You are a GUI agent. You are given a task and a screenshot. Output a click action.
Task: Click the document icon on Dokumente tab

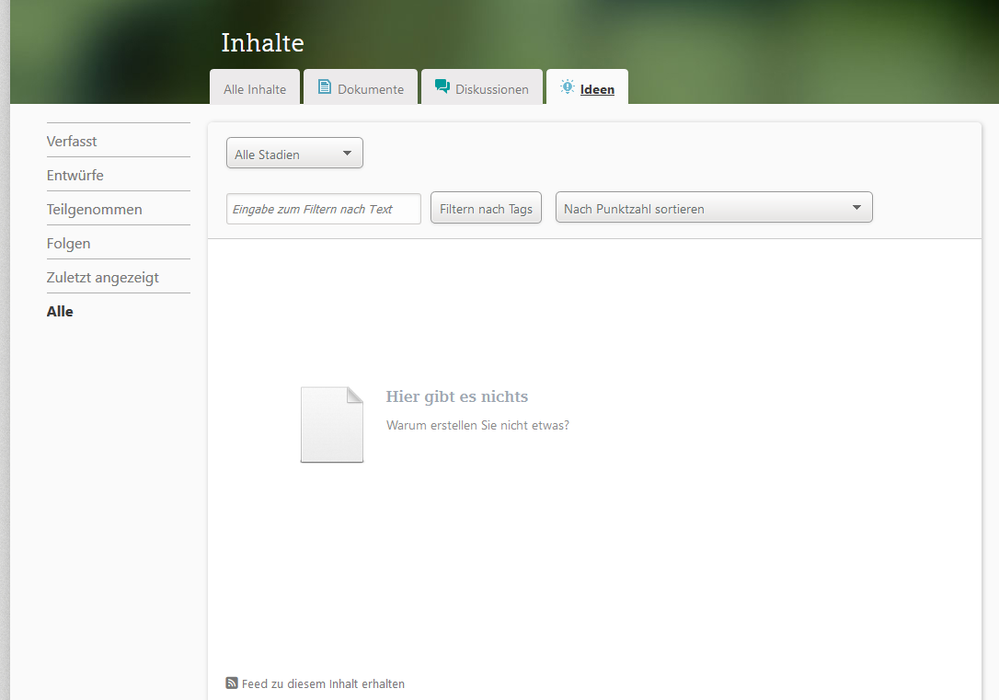coord(324,87)
